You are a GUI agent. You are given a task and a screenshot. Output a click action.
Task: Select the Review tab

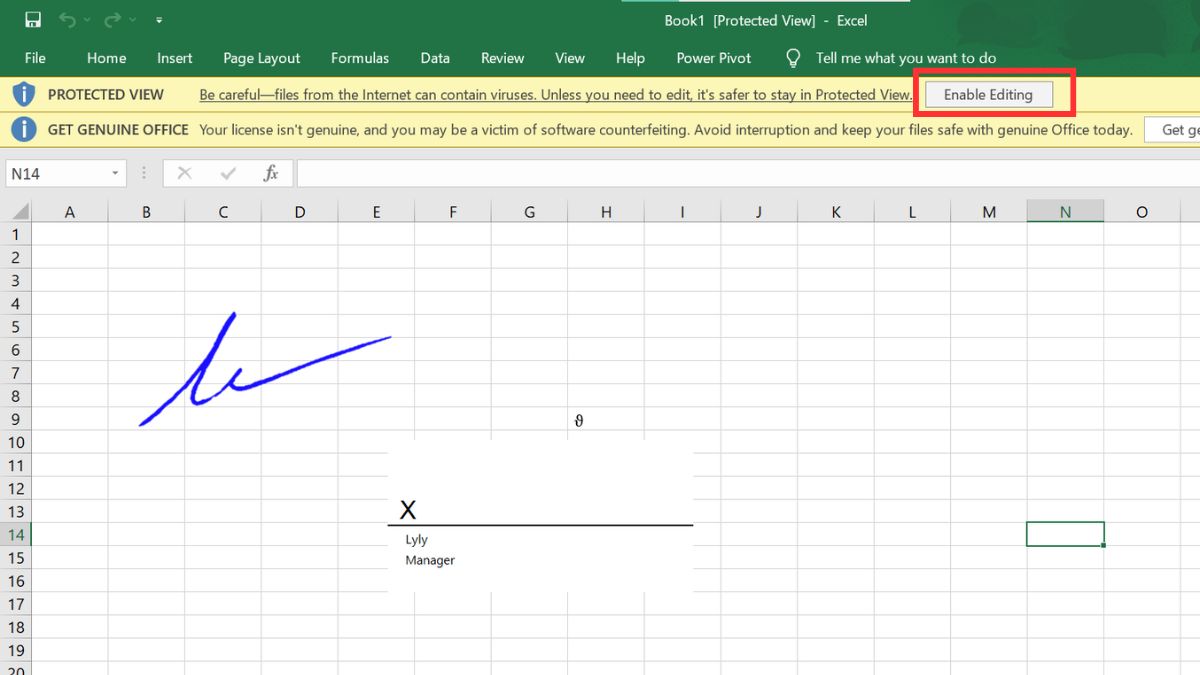(502, 58)
